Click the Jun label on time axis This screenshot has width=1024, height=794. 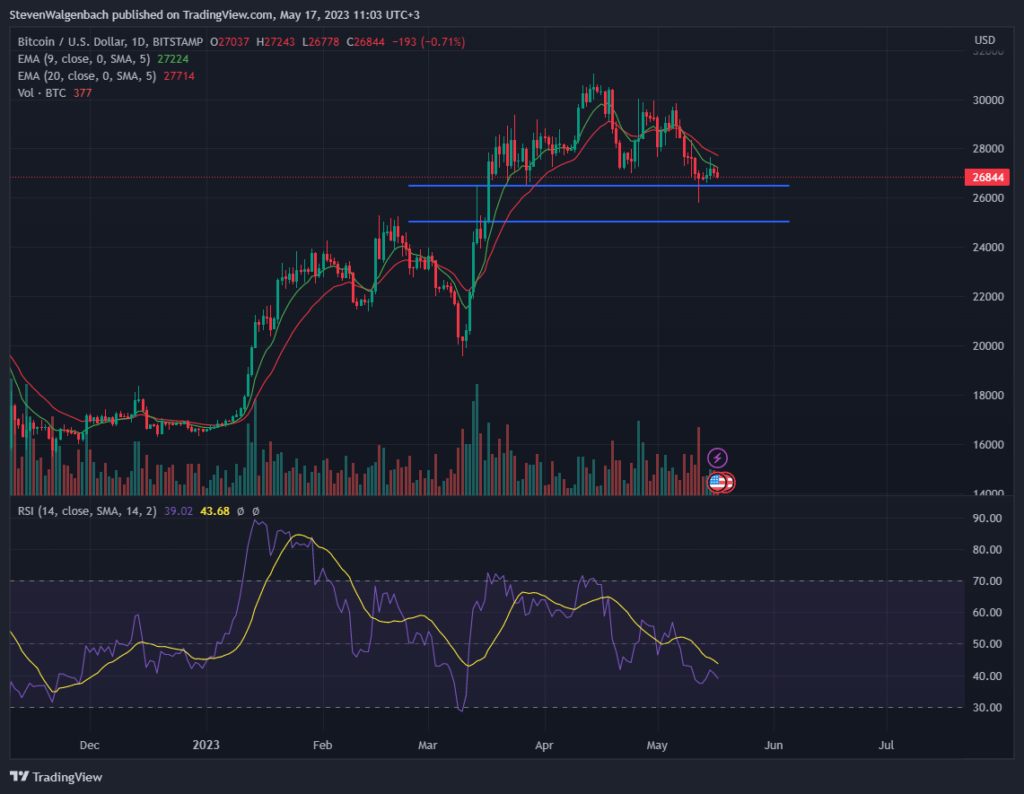click(x=773, y=745)
